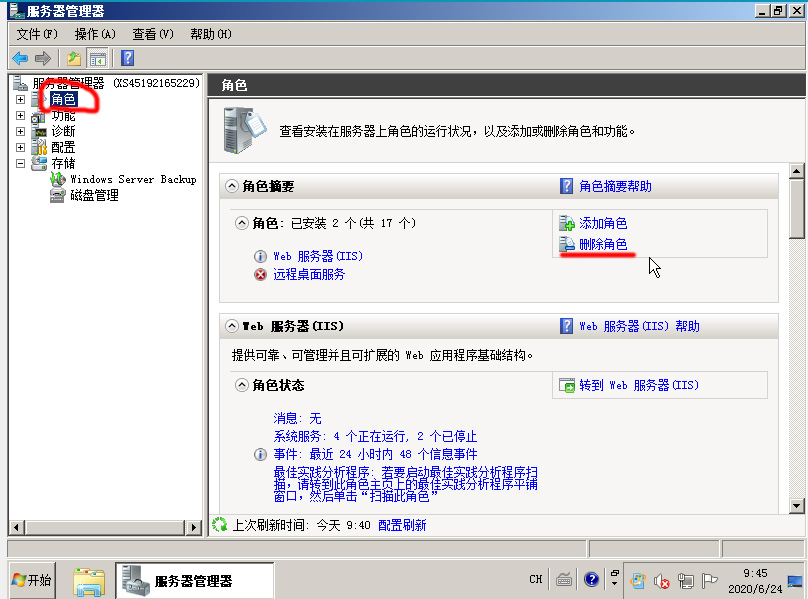Click the red error icon beside 远程桌面服务
Screen dimensions: 808x599
click(260, 275)
